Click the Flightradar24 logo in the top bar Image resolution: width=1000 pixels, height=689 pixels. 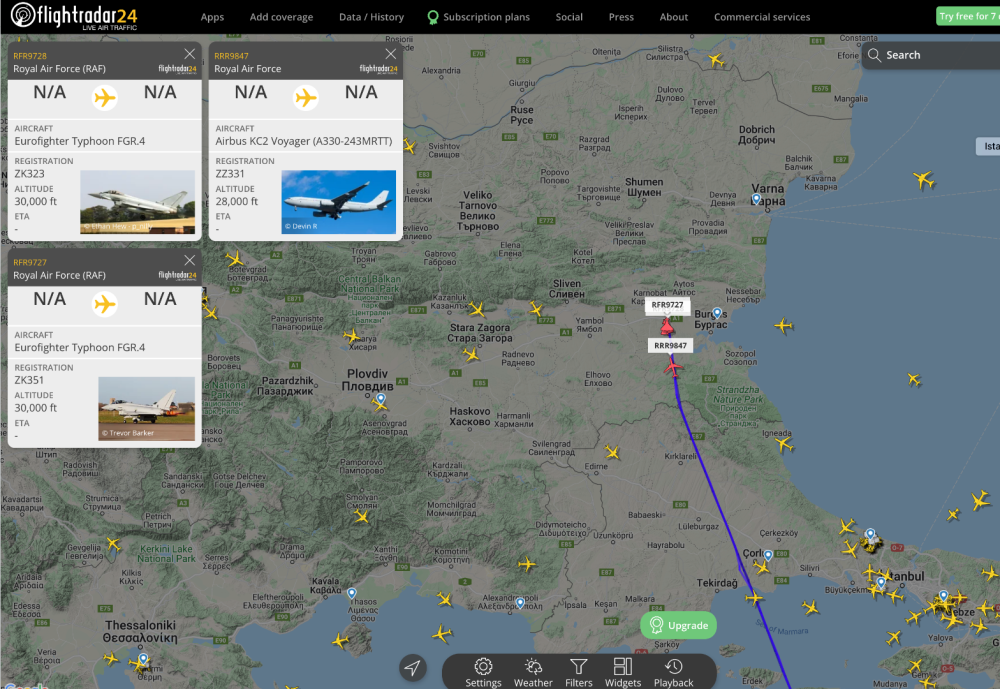[73, 16]
